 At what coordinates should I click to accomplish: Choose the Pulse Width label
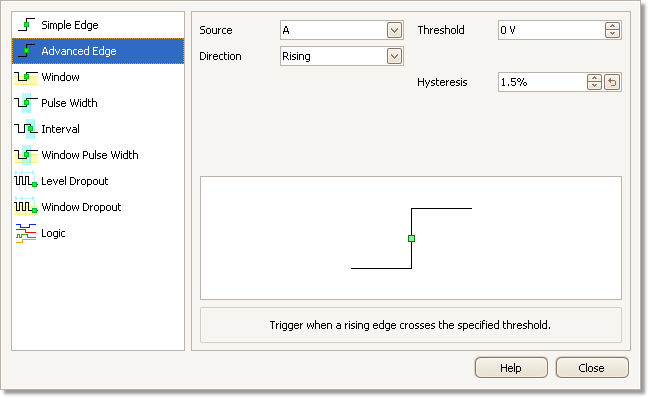(69, 103)
